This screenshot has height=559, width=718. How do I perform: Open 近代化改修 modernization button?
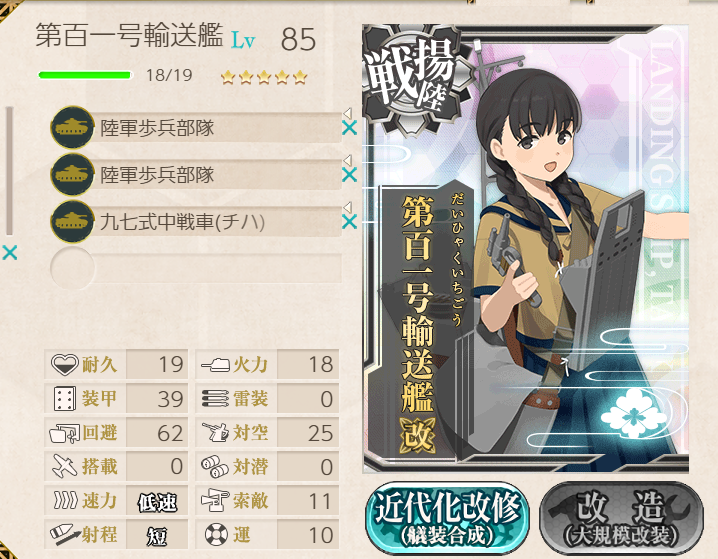447,518
